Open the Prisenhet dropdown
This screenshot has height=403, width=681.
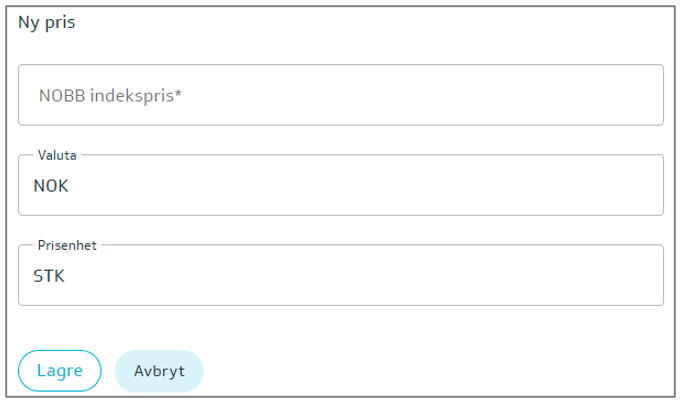340,276
